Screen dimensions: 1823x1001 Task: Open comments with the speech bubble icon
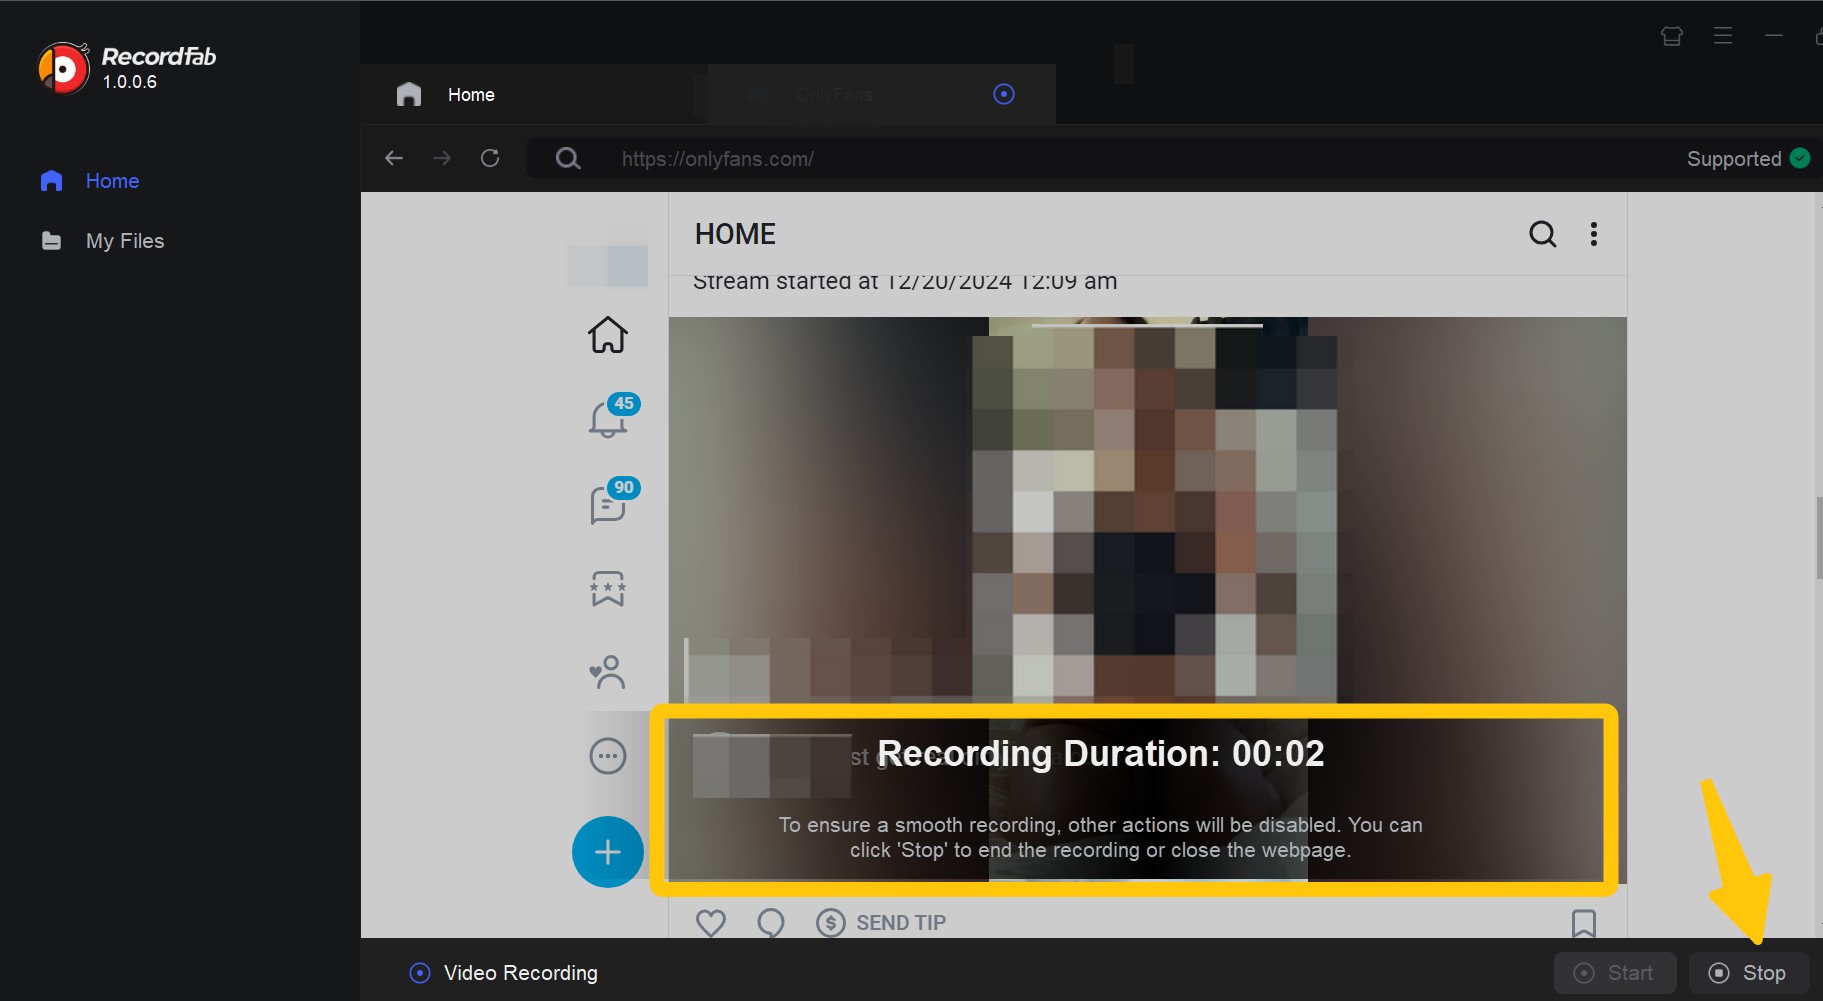pyautogui.click(x=771, y=923)
